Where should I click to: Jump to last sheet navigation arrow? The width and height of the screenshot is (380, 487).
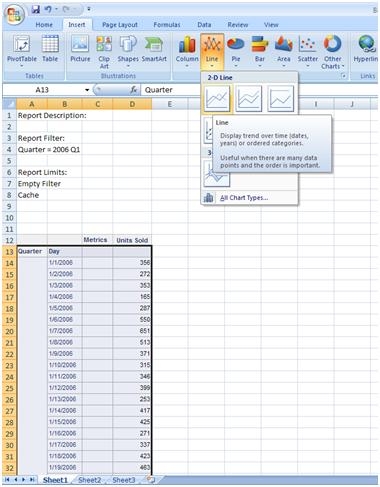click(x=32, y=480)
